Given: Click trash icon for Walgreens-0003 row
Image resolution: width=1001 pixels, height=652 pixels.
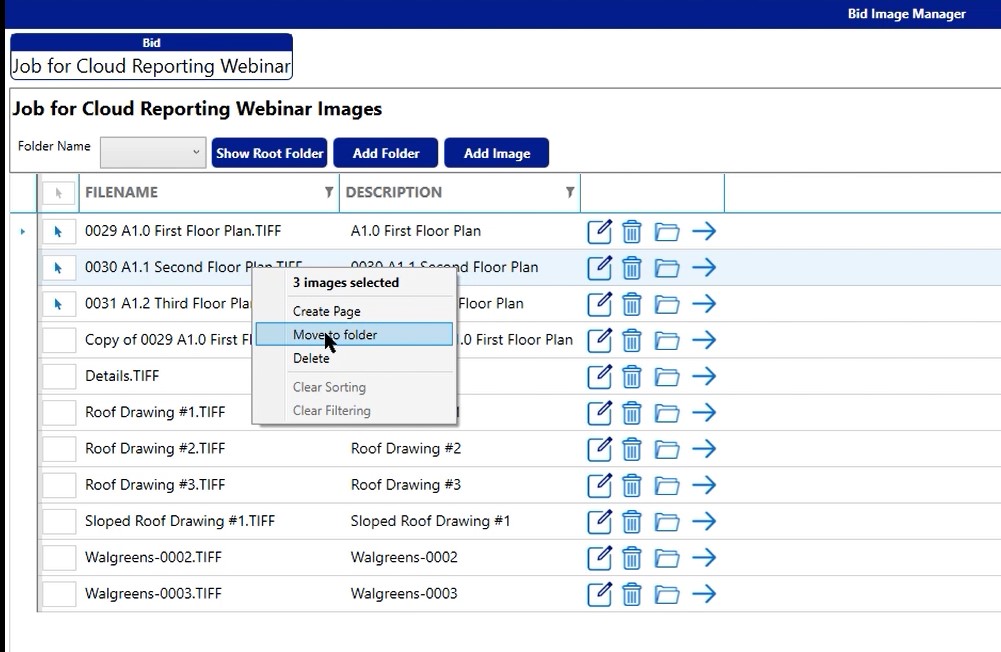Looking at the screenshot, I should coord(632,594).
